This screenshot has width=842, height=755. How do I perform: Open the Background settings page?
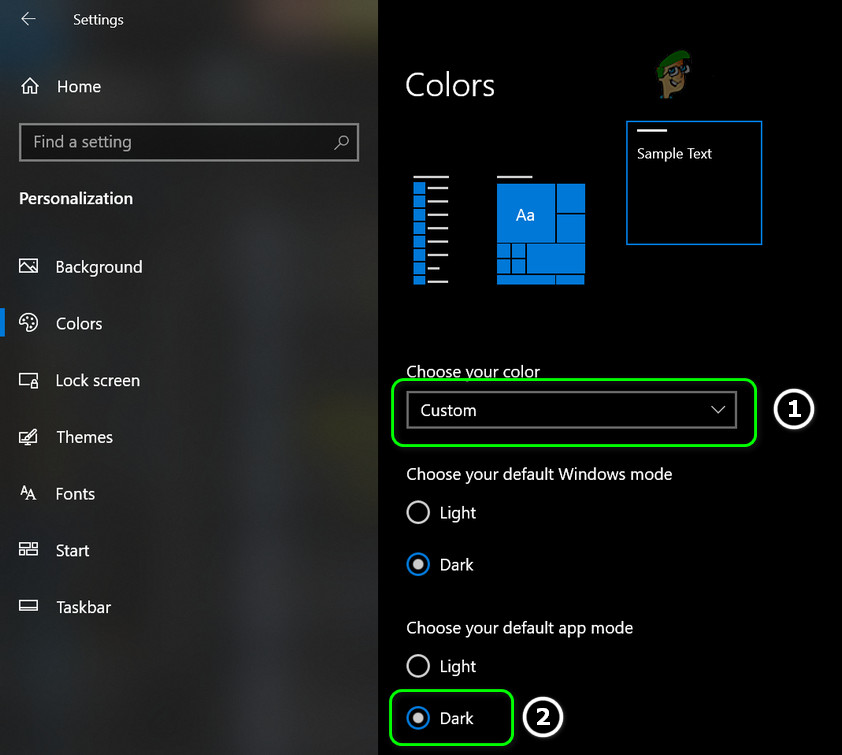(x=99, y=267)
